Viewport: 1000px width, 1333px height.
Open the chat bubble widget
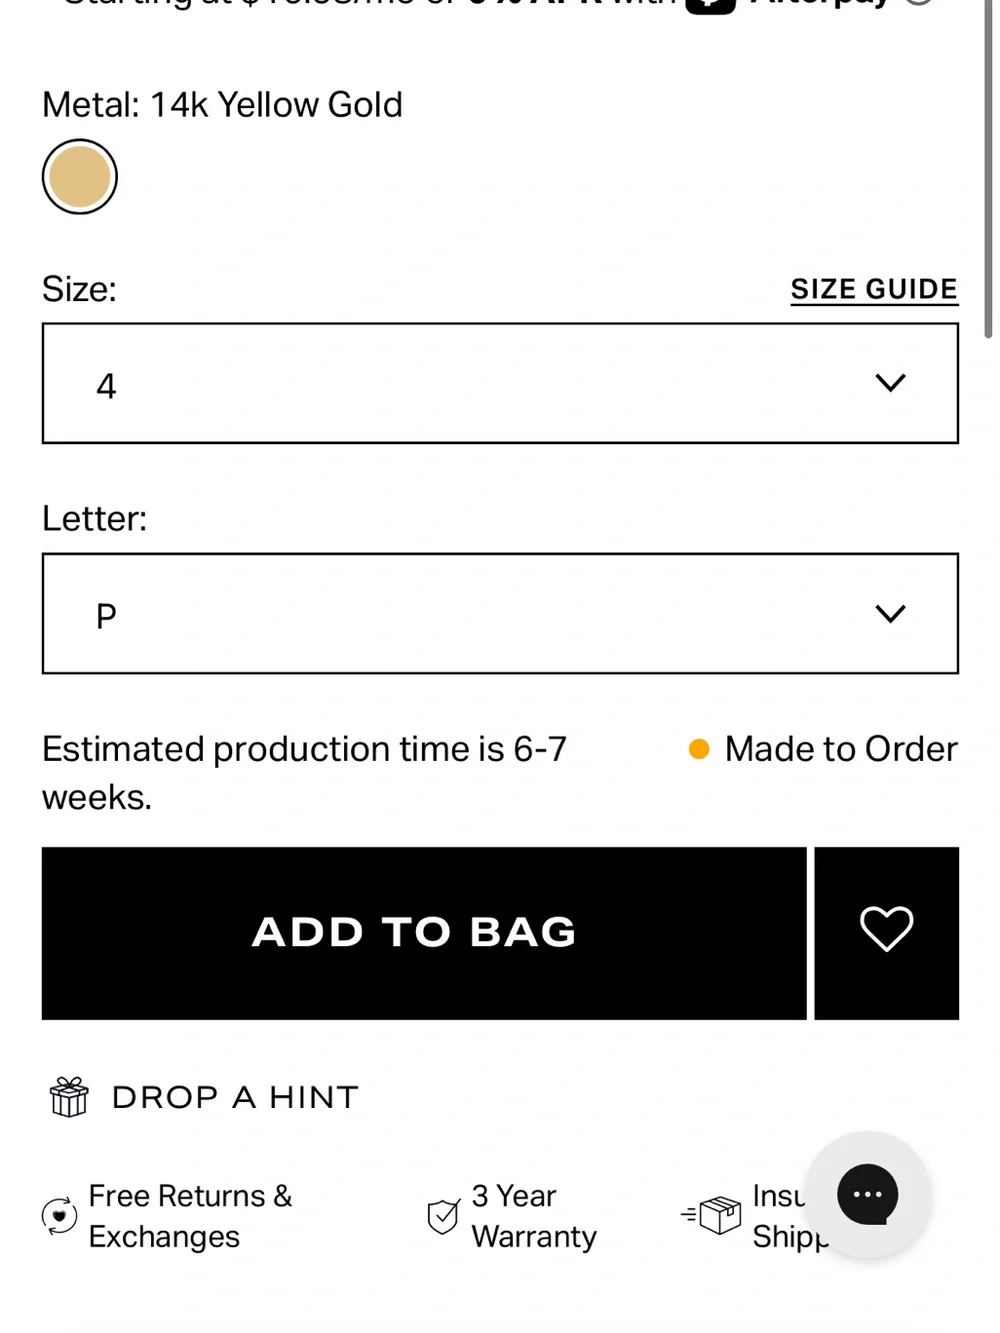[868, 1194]
